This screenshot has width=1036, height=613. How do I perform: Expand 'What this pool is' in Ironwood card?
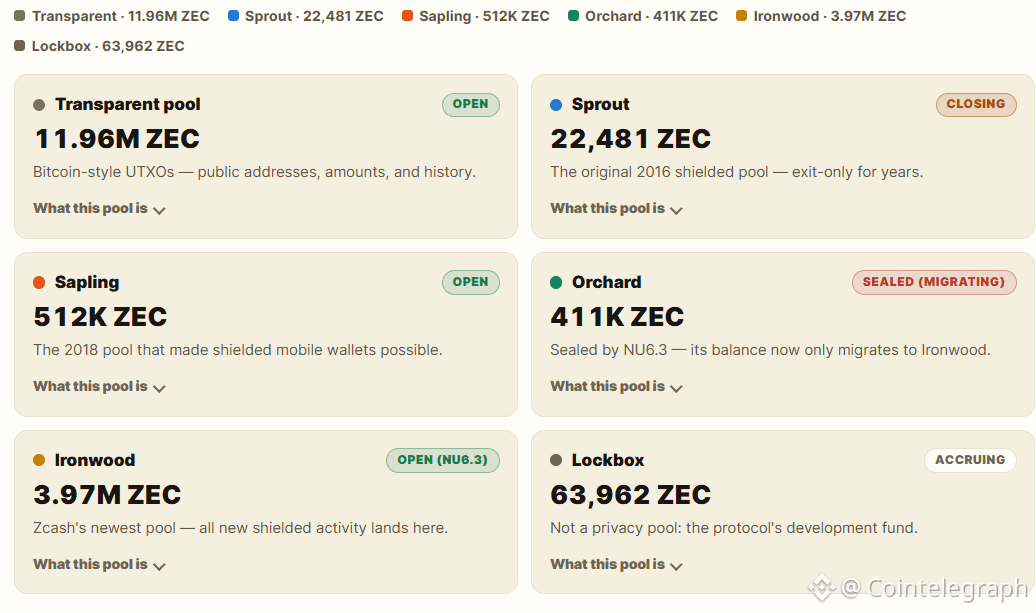coord(99,565)
